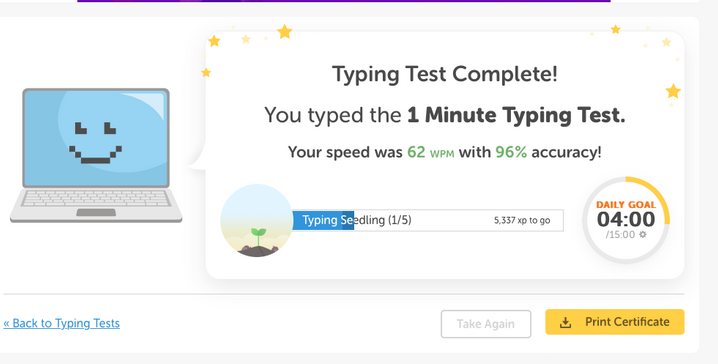This screenshot has height=364, width=718.
Task: Click the seedling plant badge icon
Action: pos(256,220)
